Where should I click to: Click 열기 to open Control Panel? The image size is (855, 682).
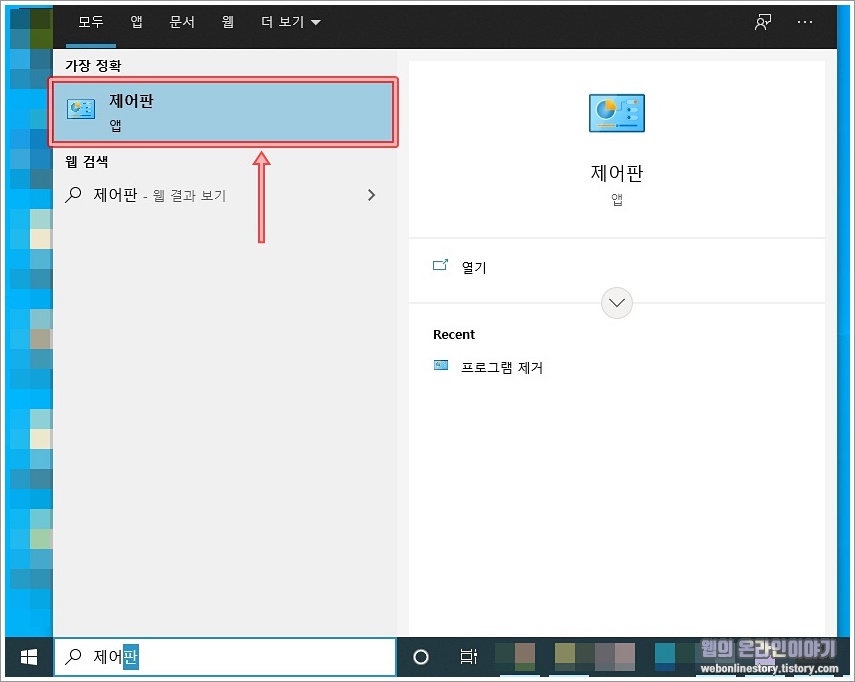473,267
